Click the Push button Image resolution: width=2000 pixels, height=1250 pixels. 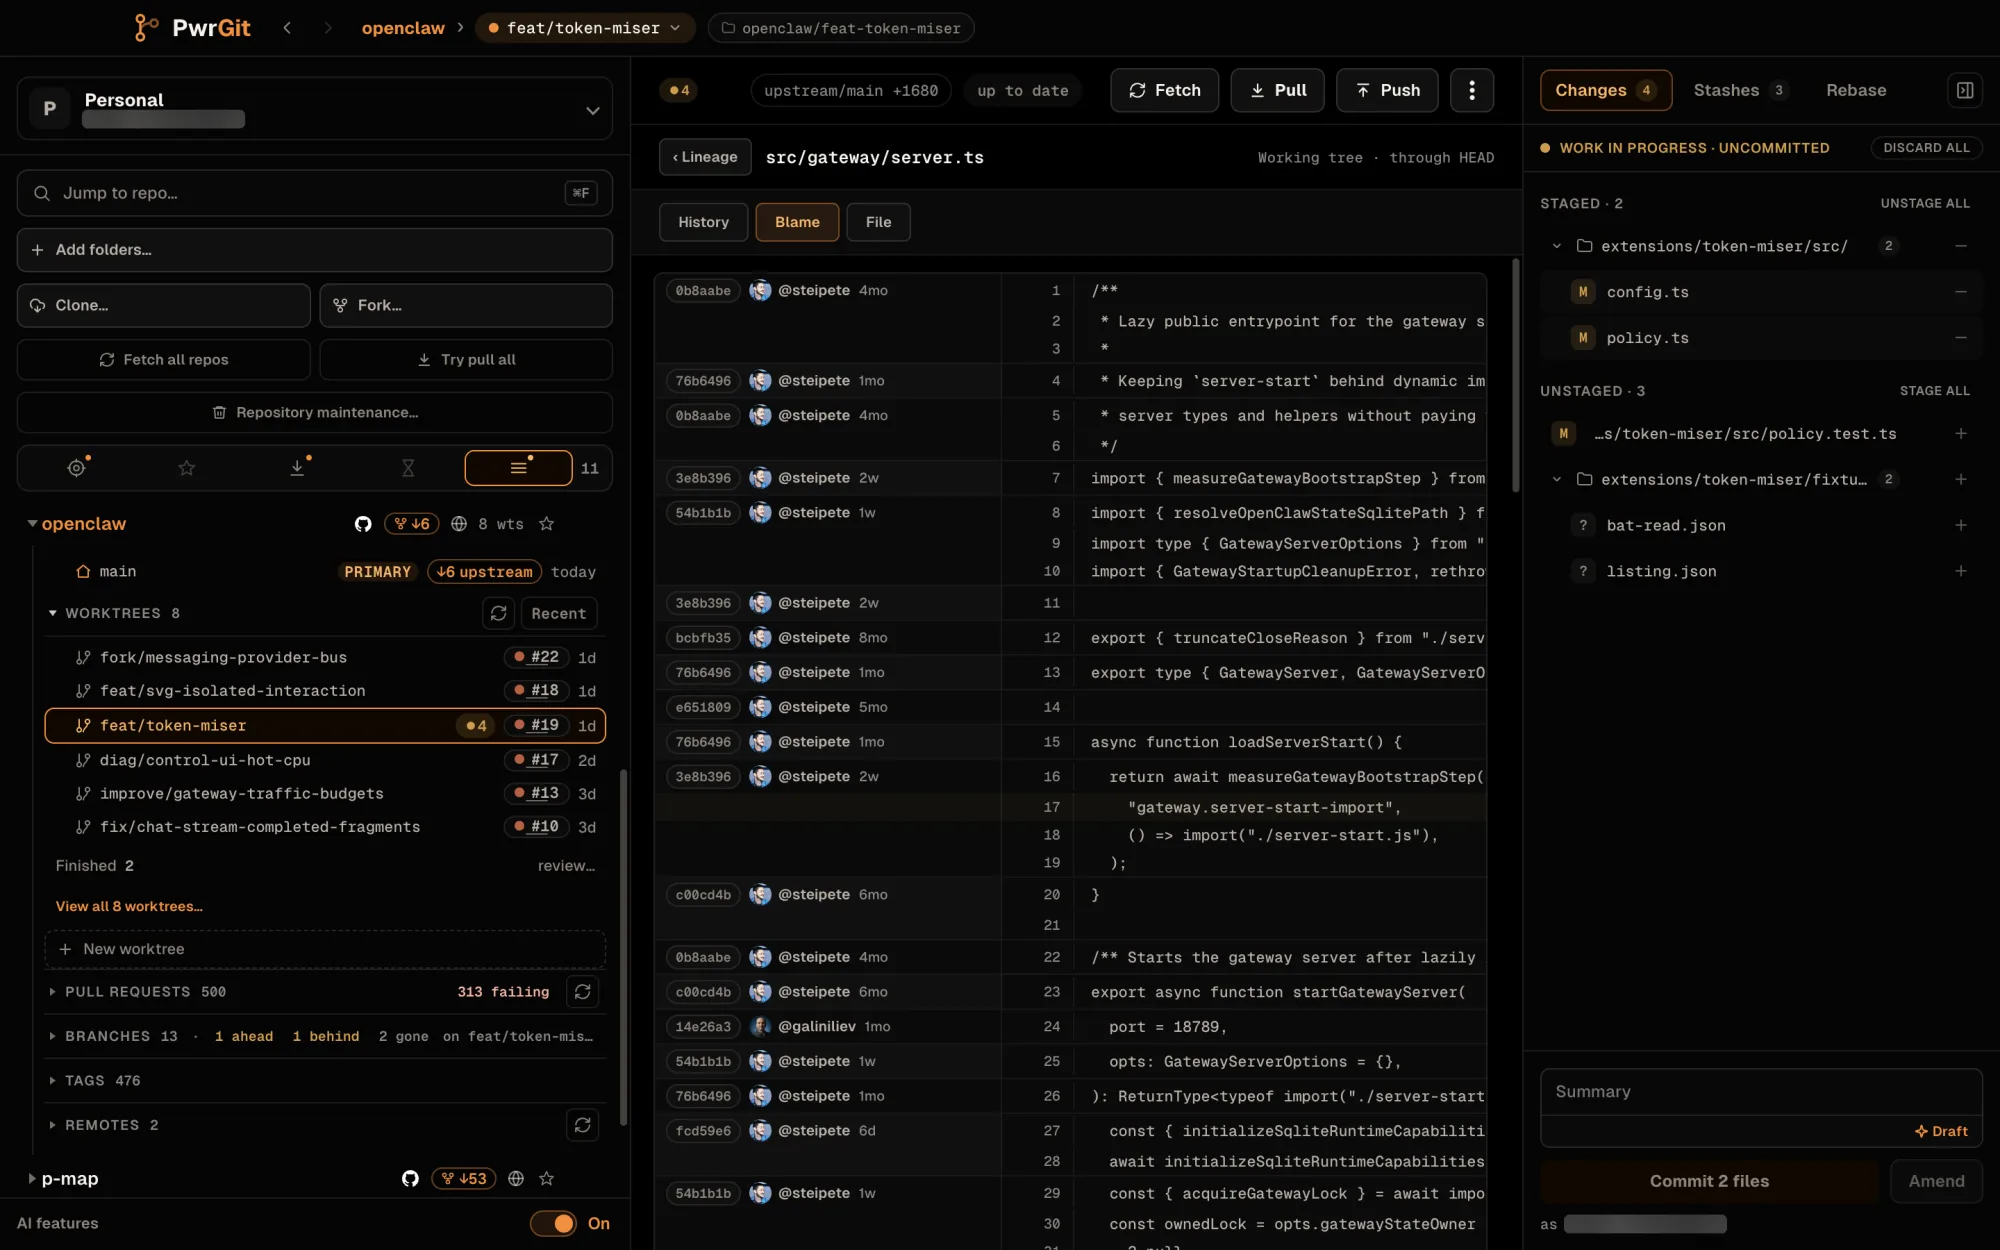pyautogui.click(x=1387, y=90)
